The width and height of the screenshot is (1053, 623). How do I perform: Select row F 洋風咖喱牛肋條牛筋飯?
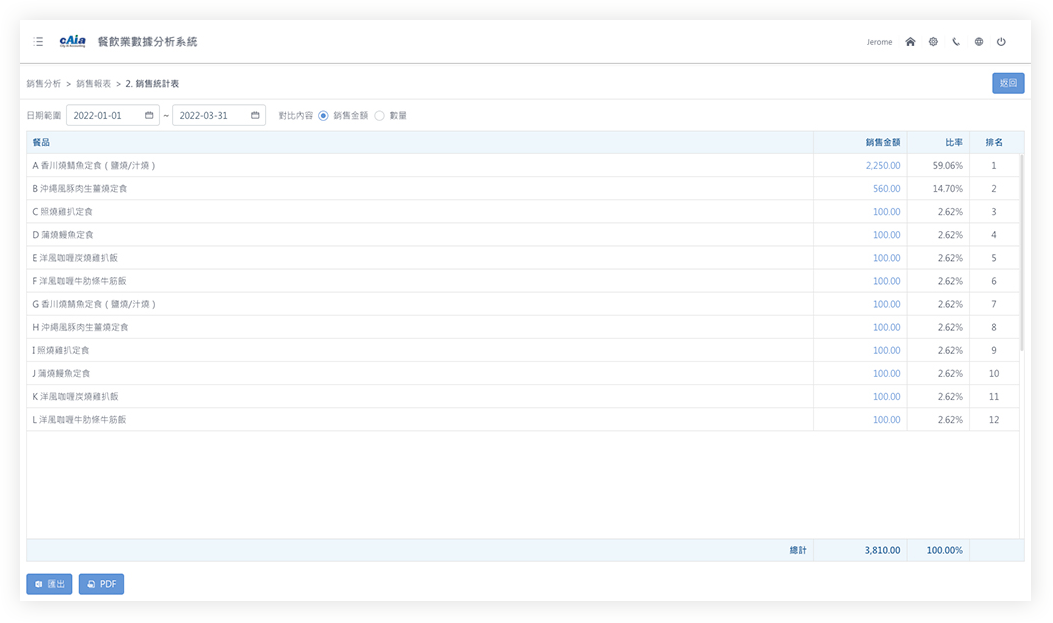click(x=522, y=281)
